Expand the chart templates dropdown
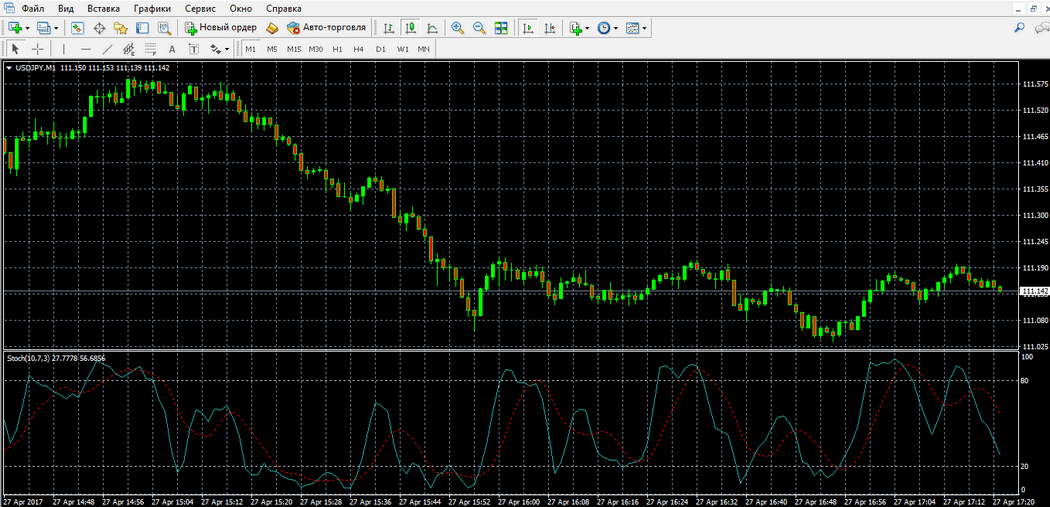This screenshot has width=1050, height=507. tap(645, 28)
